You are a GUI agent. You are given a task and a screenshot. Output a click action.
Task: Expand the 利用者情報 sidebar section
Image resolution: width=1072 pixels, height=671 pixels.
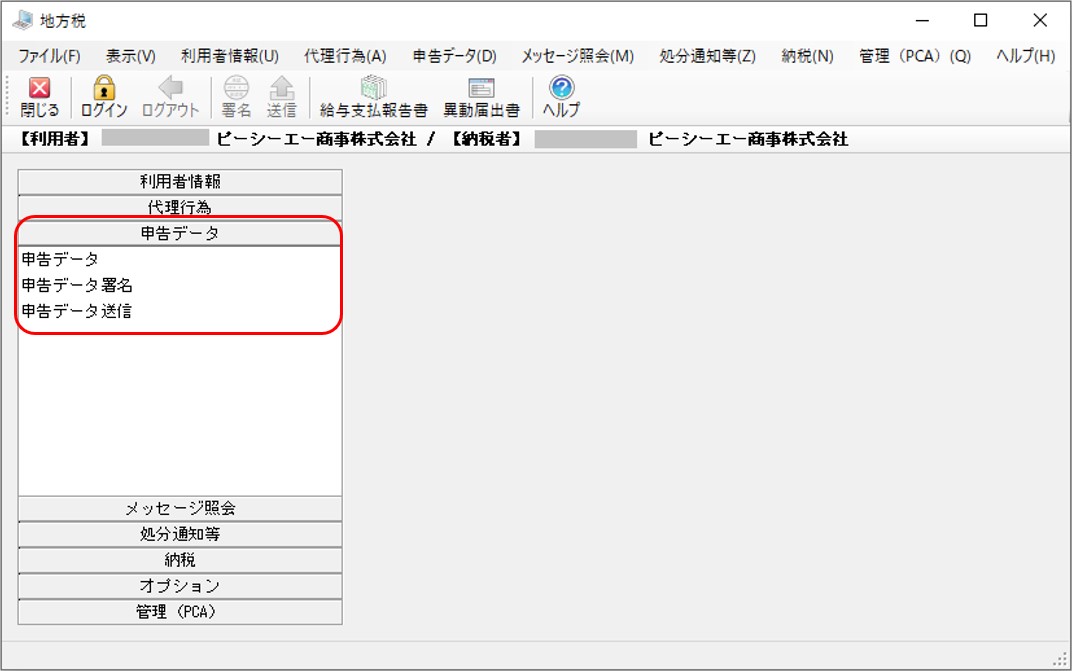click(180, 182)
